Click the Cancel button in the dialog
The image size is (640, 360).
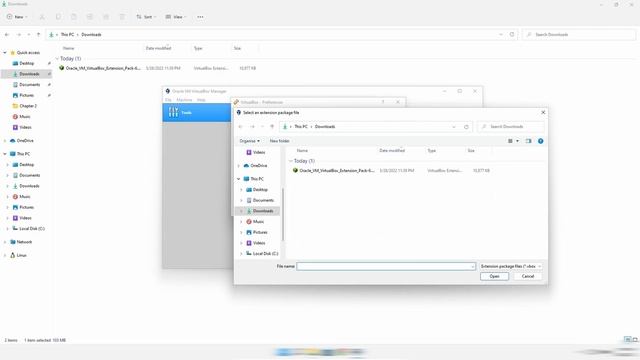528,276
